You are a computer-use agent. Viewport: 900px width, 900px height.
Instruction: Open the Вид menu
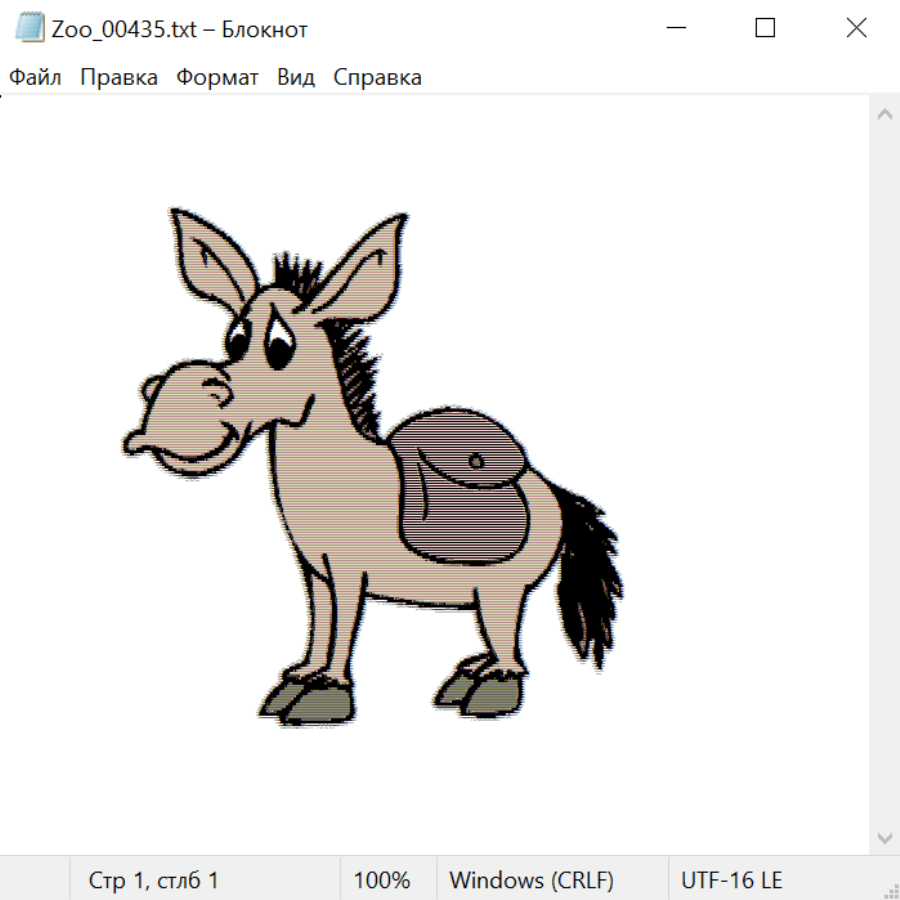point(296,78)
